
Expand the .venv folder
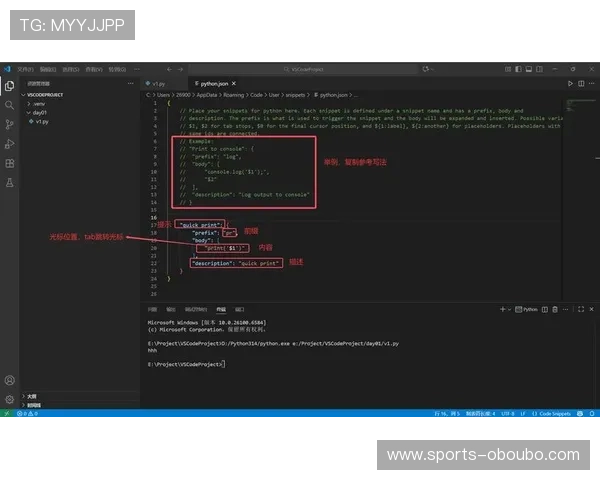[40, 103]
